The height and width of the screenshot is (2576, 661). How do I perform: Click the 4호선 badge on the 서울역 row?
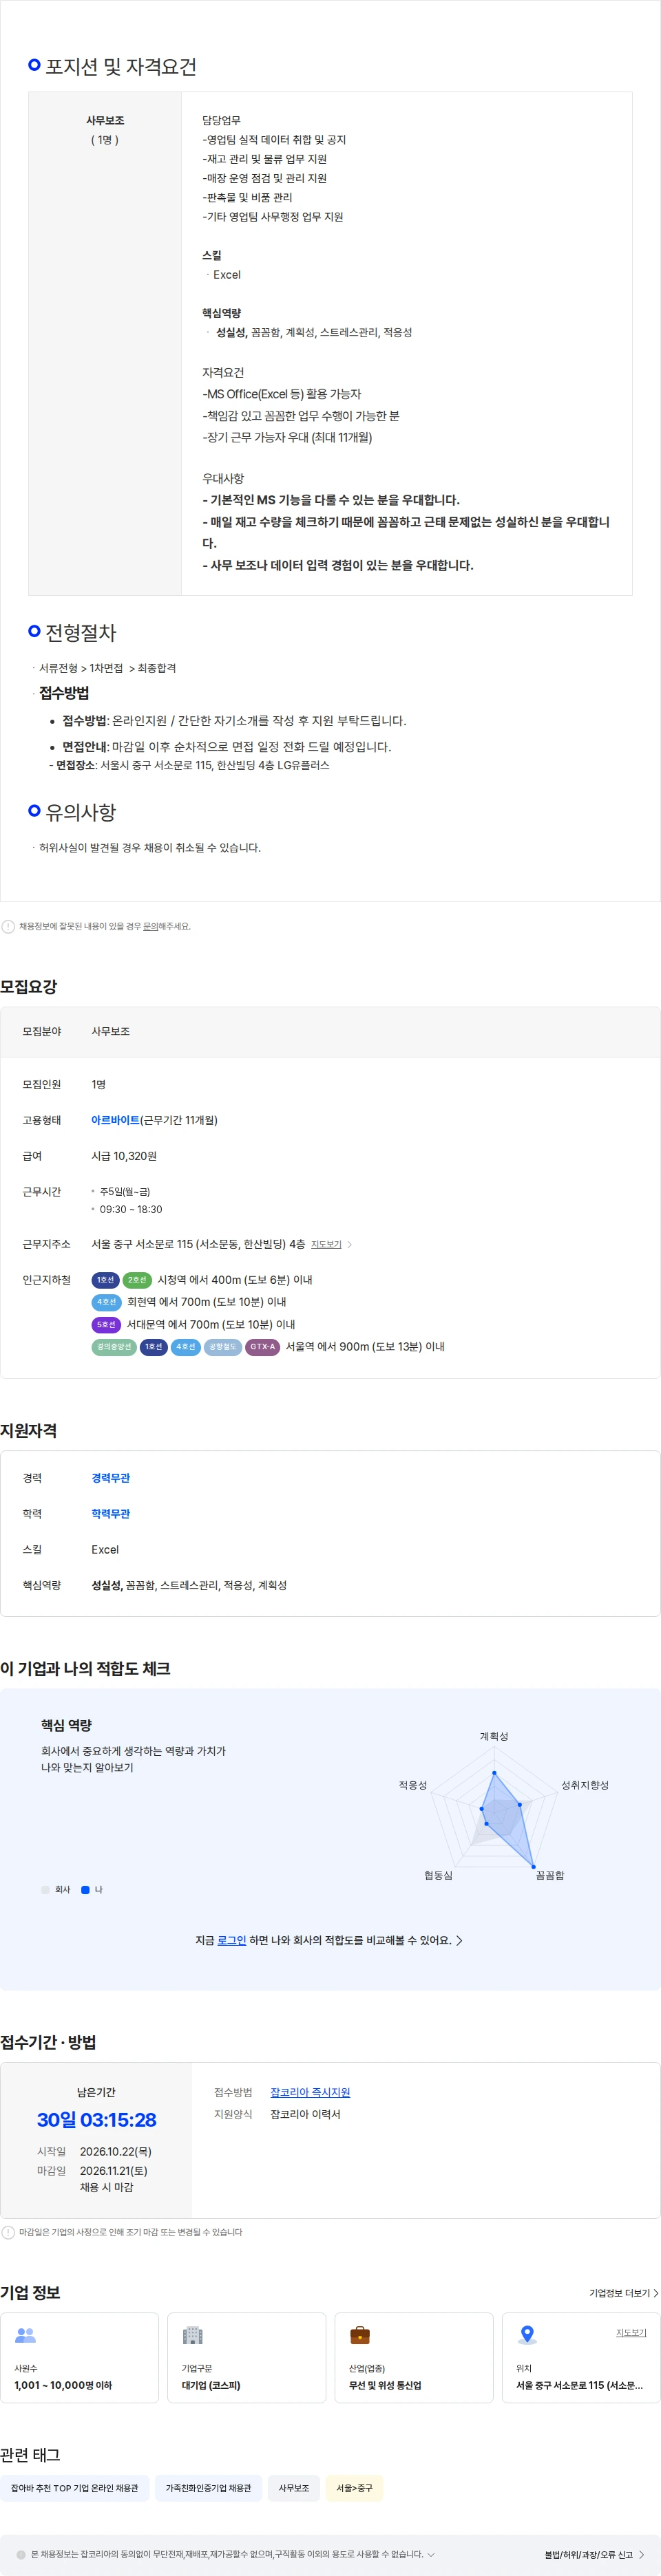186,1346
